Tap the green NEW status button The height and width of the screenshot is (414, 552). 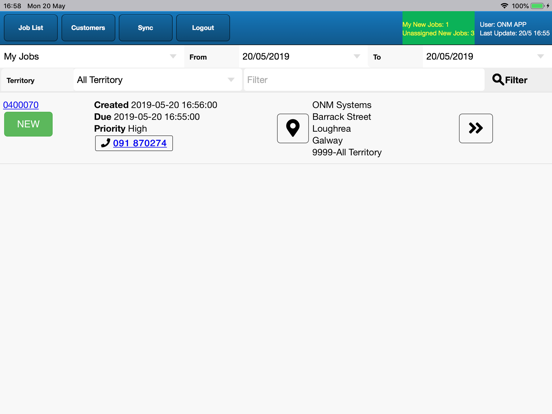[x=29, y=124]
